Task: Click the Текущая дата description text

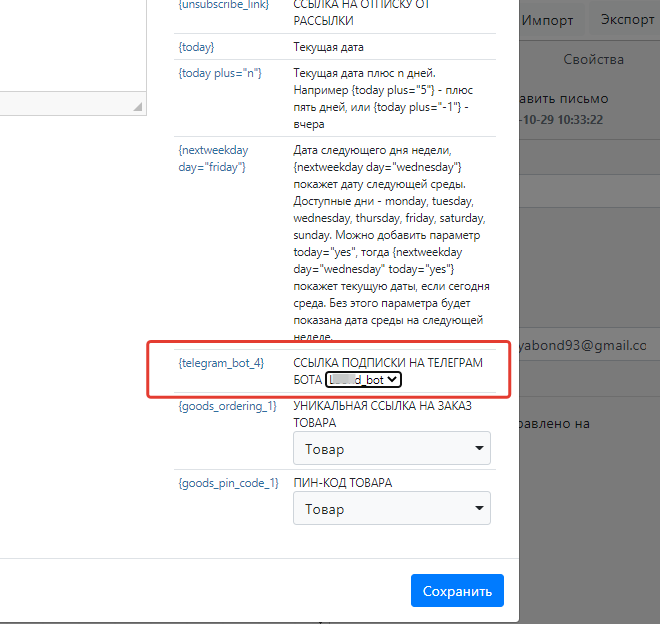Action: click(x=329, y=47)
